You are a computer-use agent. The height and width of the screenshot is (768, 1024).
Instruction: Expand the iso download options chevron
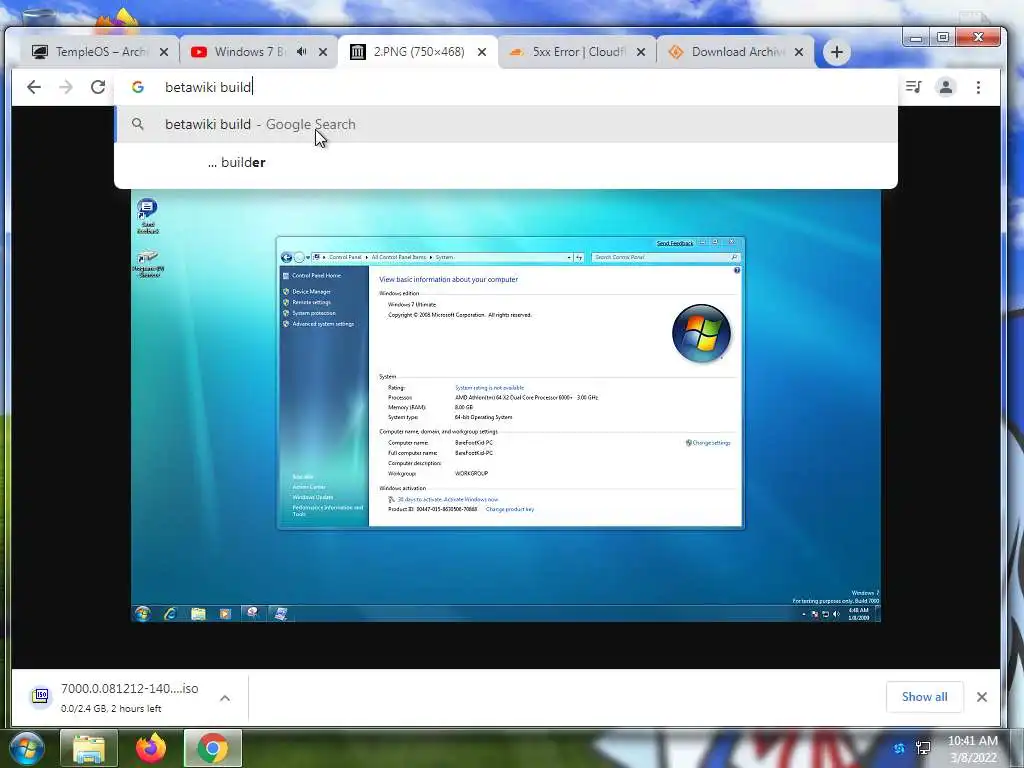tap(225, 697)
